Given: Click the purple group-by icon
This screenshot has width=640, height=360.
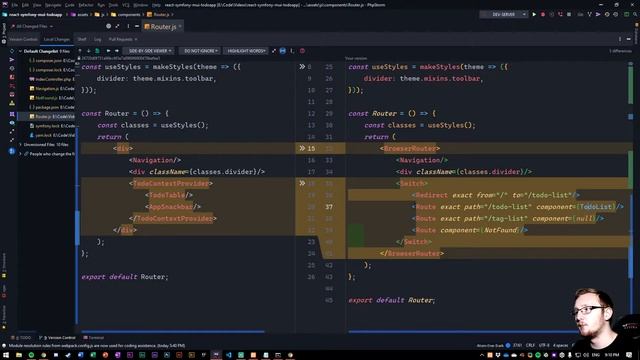Looking at the screenshot, I should (12, 114).
